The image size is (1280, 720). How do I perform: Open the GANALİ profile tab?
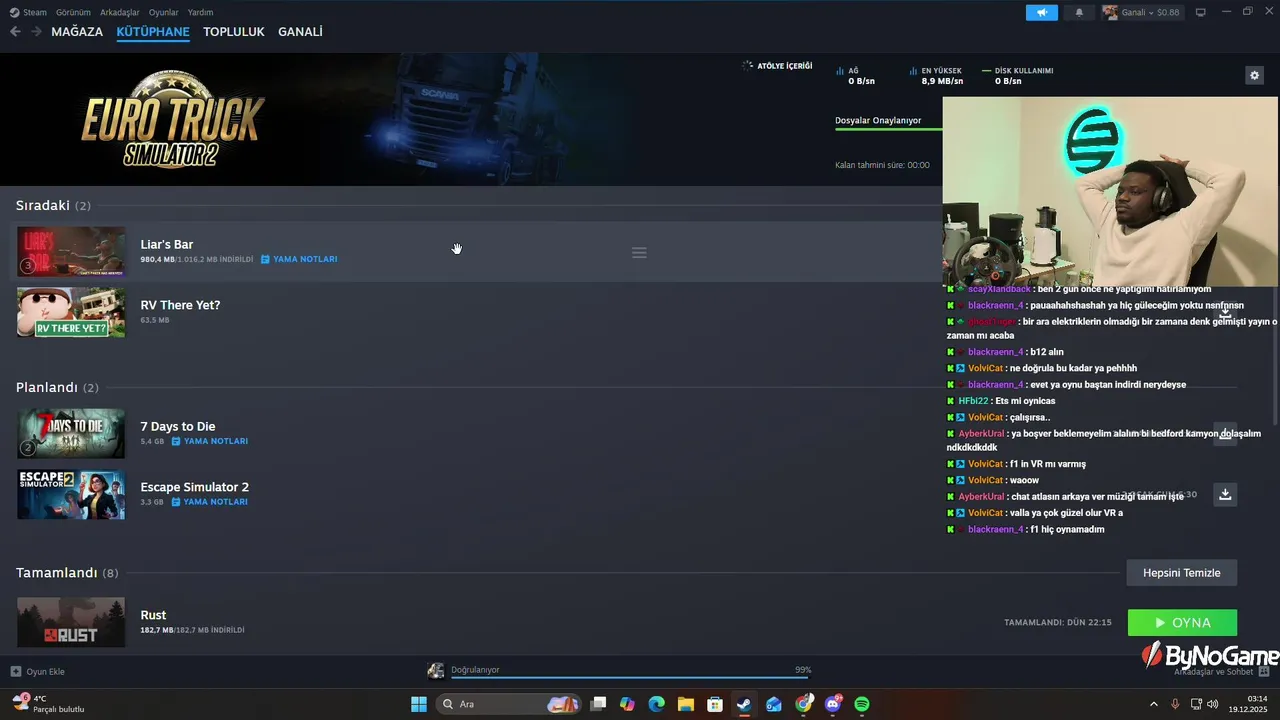click(300, 32)
